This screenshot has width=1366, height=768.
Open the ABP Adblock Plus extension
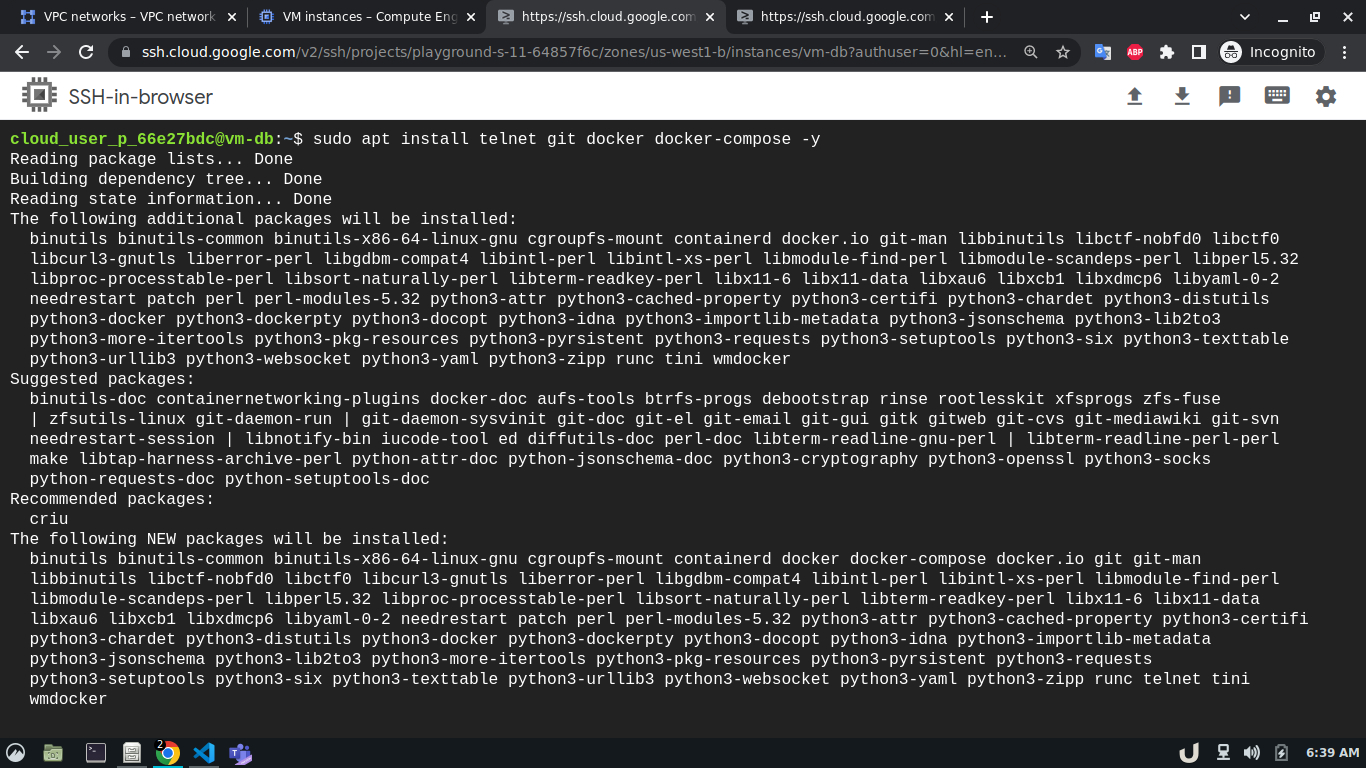point(1135,52)
